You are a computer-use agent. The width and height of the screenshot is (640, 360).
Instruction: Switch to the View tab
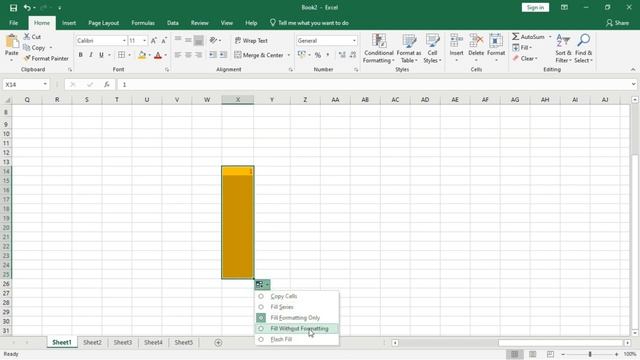[x=227, y=23]
